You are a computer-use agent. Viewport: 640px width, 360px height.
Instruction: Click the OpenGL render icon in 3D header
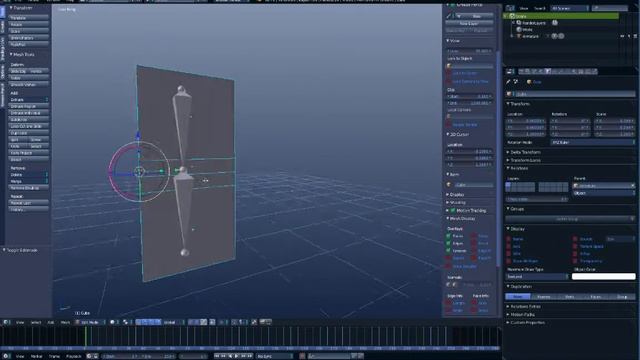262,322
